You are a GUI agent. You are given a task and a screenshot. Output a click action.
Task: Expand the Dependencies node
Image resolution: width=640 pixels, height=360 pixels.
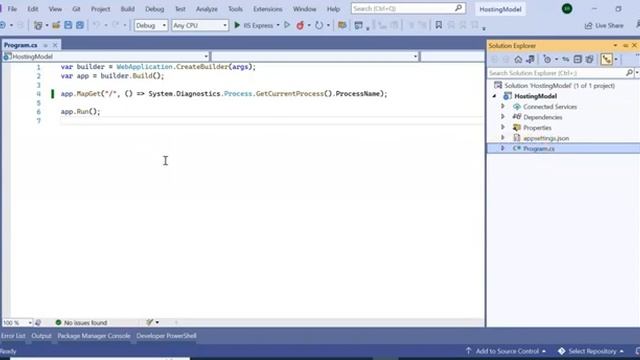pyautogui.click(x=503, y=117)
